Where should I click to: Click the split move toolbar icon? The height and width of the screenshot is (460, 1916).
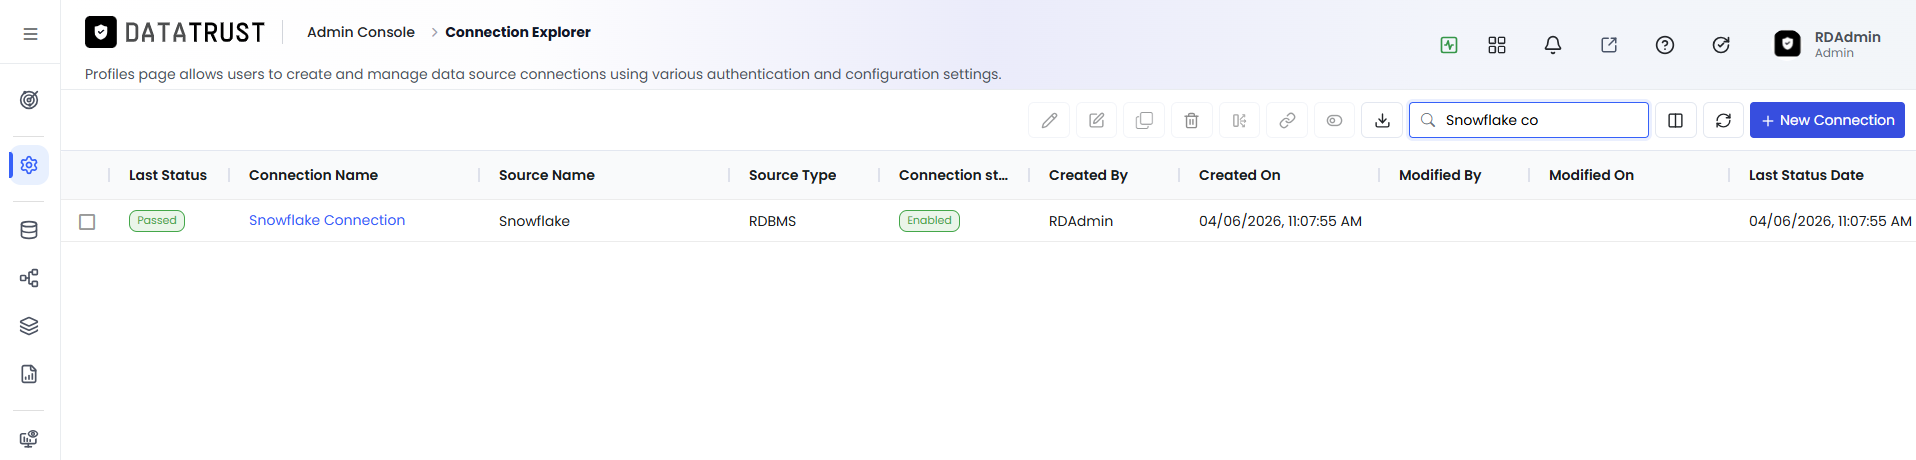(x=1239, y=120)
